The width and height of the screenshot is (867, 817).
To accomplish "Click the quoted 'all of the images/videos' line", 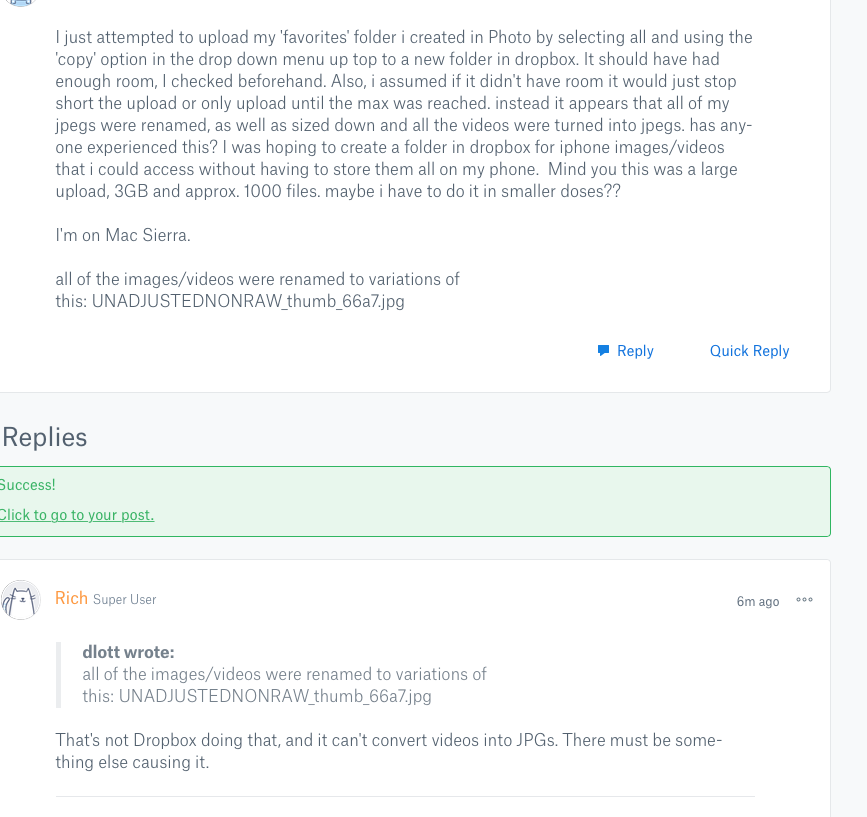I will [x=284, y=674].
